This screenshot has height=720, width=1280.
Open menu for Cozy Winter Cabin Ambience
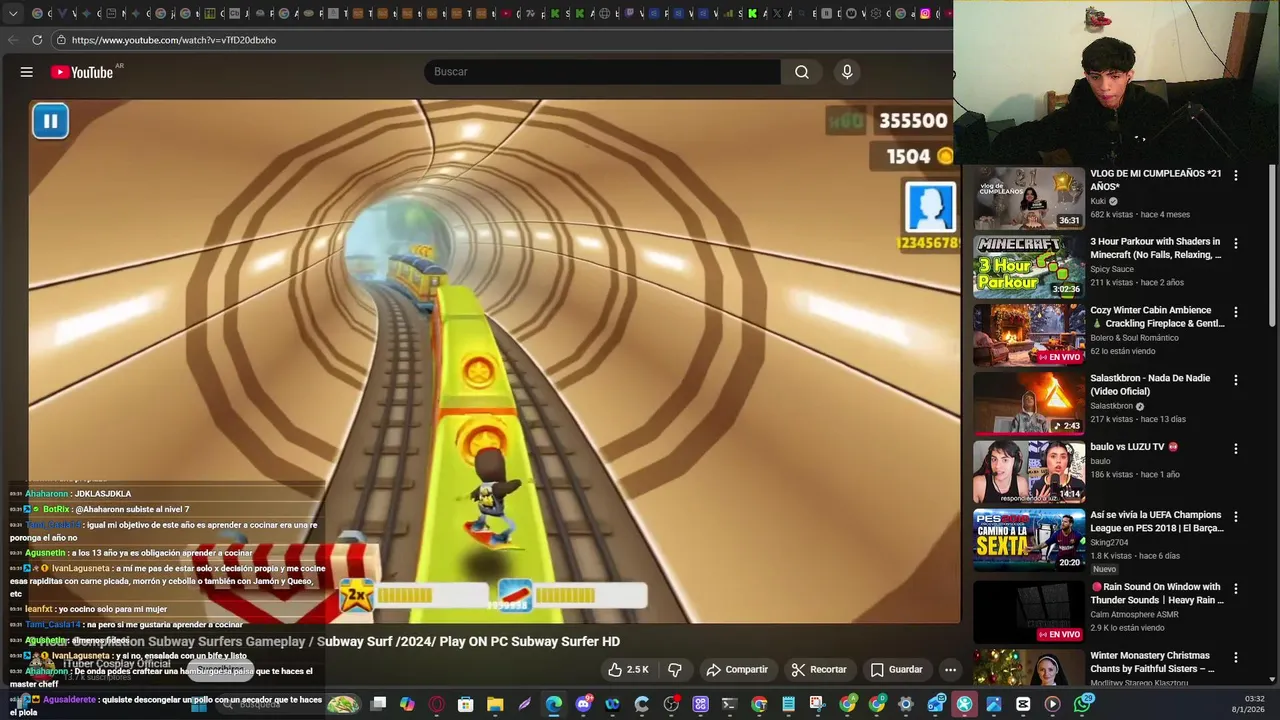pyautogui.click(x=1236, y=312)
